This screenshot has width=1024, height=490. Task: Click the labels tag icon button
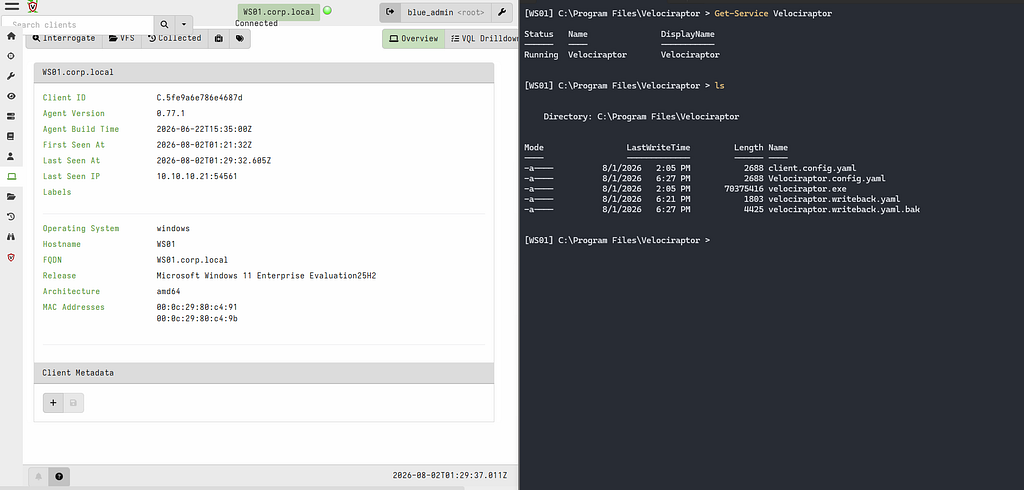coord(240,39)
